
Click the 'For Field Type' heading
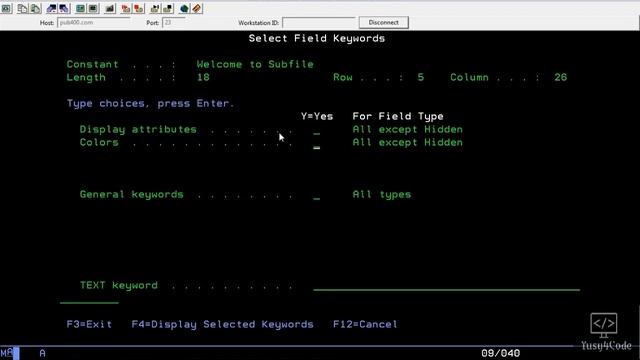point(398,116)
